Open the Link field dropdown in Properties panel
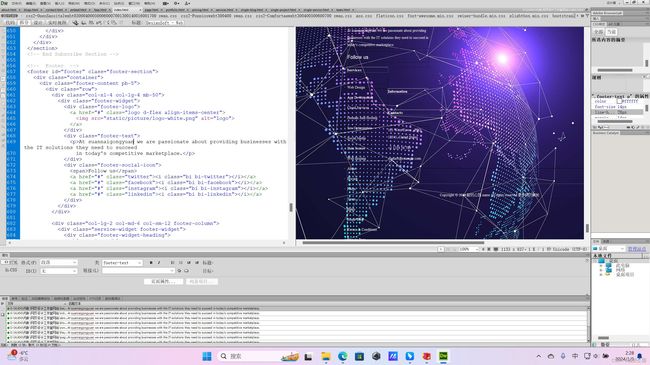Screen dimensions: 650x365 pyautogui.click(x=138, y=270)
